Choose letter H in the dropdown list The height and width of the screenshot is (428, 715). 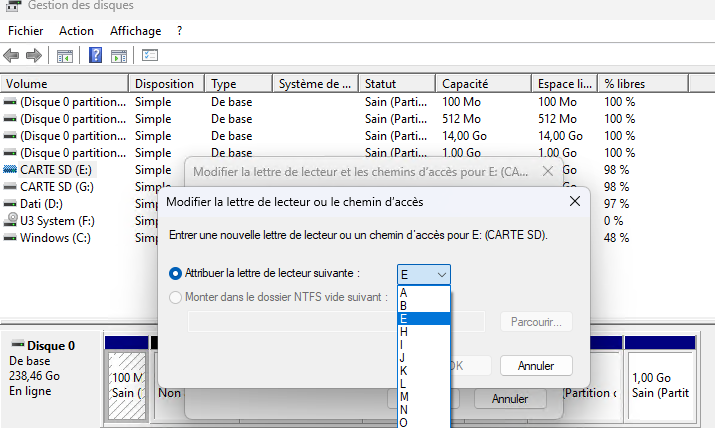[x=424, y=332]
